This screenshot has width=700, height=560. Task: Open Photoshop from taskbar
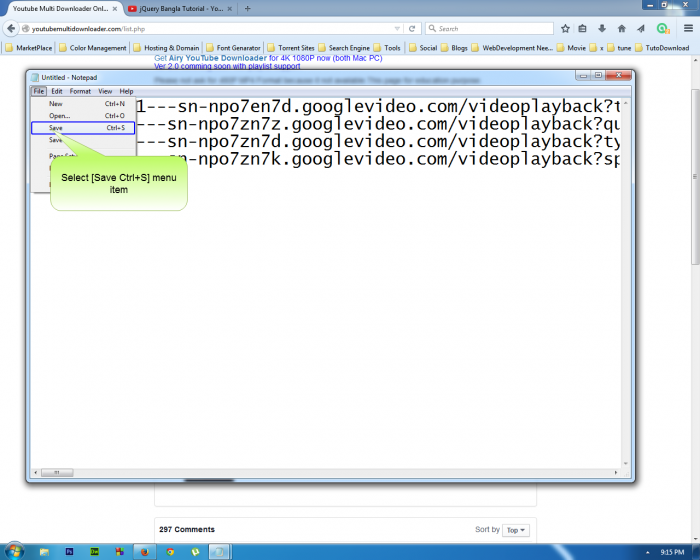click(69, 552)
